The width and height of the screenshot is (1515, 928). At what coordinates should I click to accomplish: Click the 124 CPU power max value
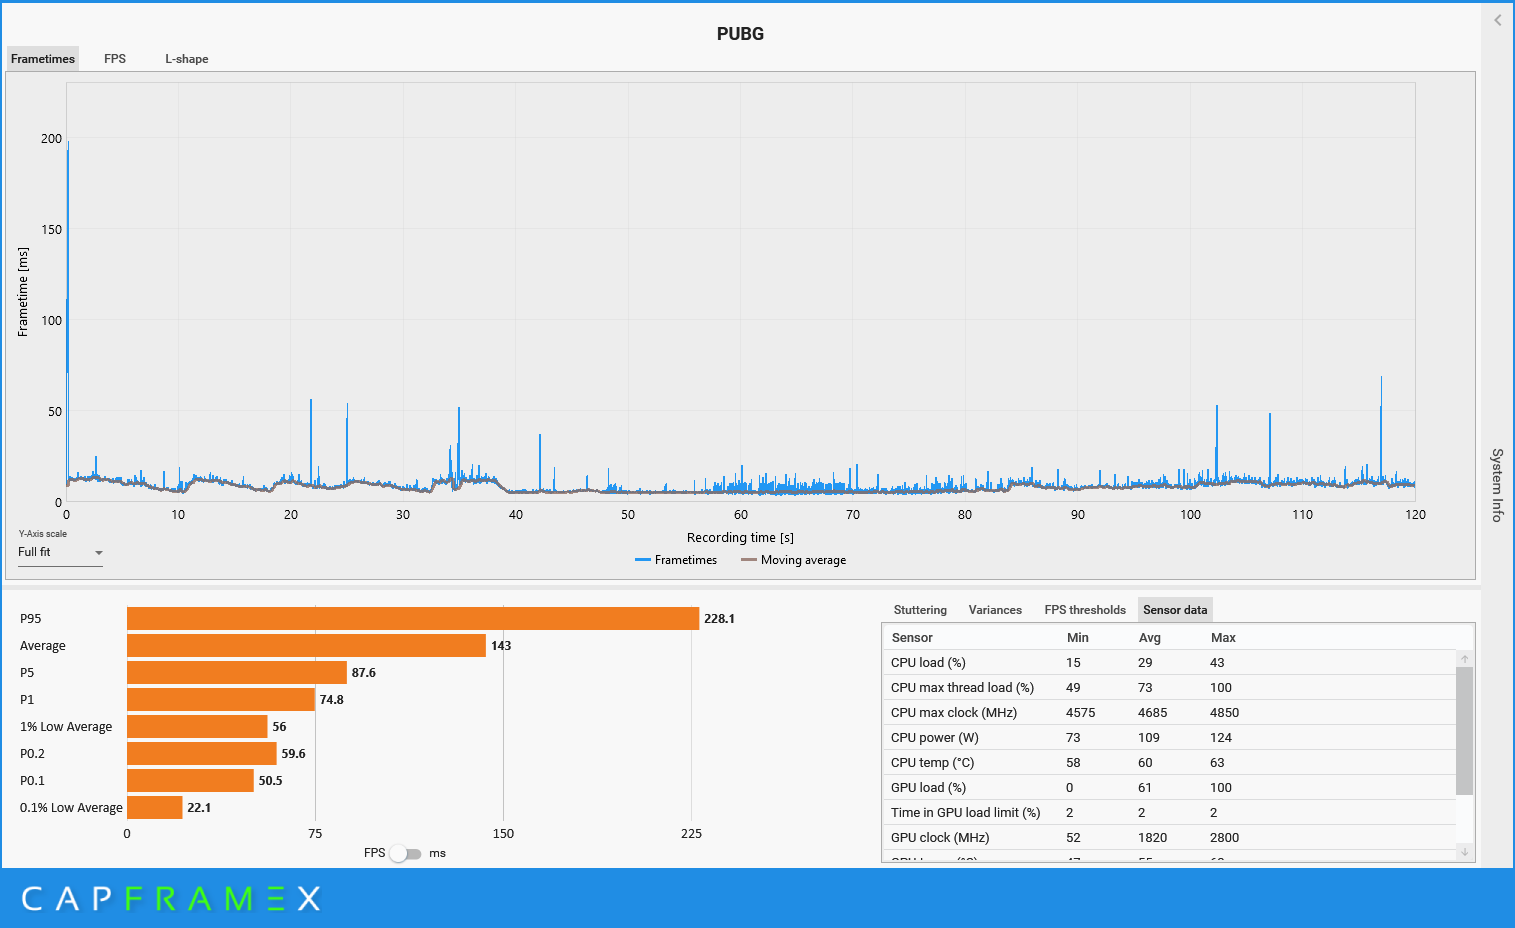point(1221,738)
